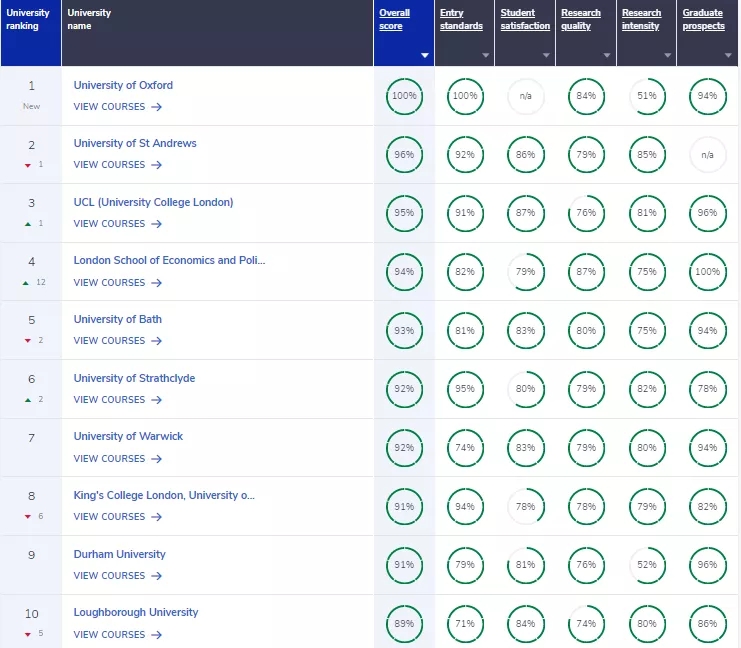The height and width of the screenshot is (648, 741).
Task: Open Graduate prospects sort dropdown arrow
Action: point(729,55)
